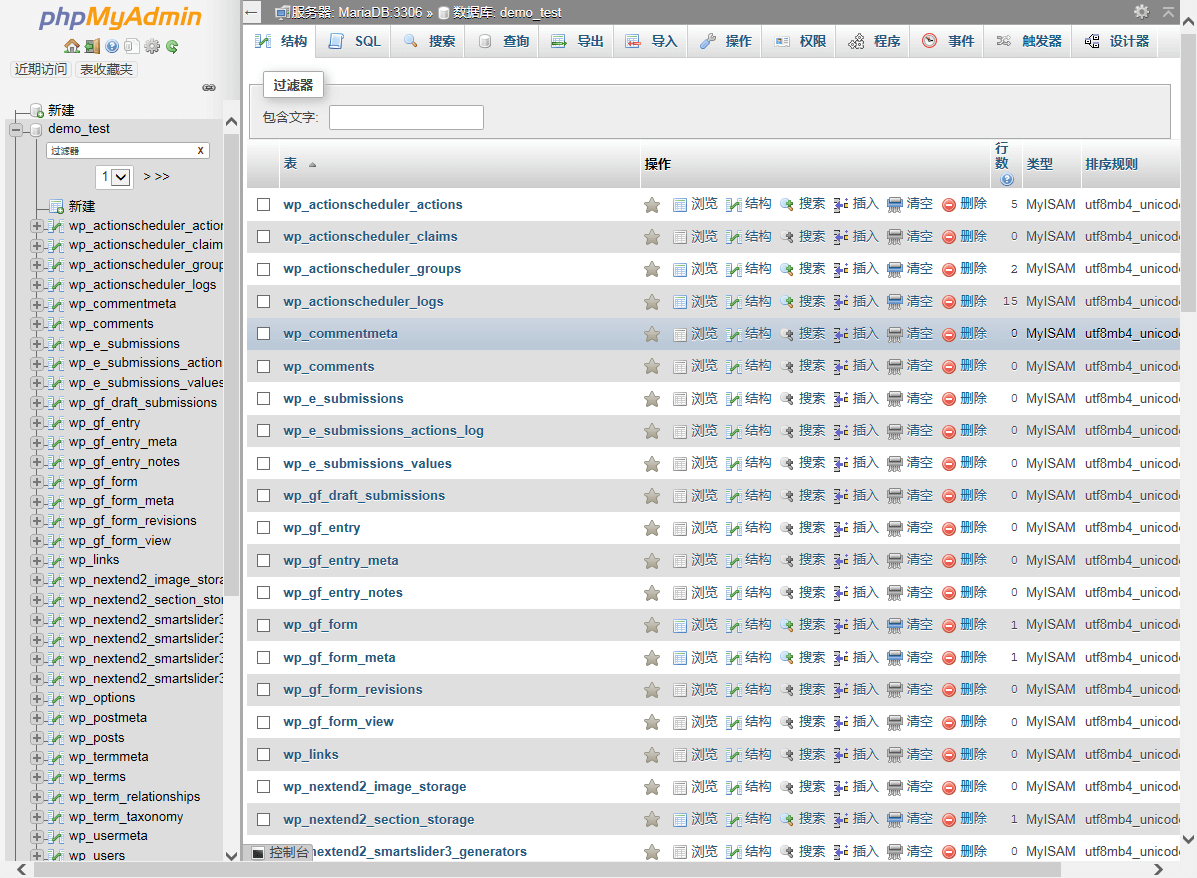Open the 操作 operations tab
This screenshot has width=1197, height=878.
click(726, 41)
